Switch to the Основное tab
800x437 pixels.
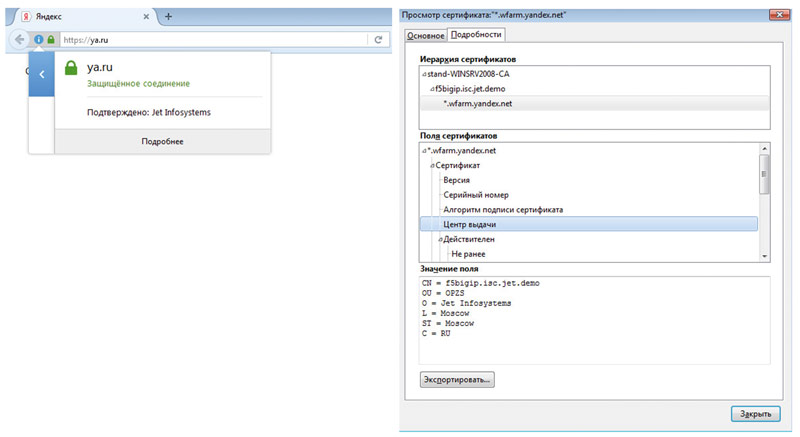click(426, 35)
